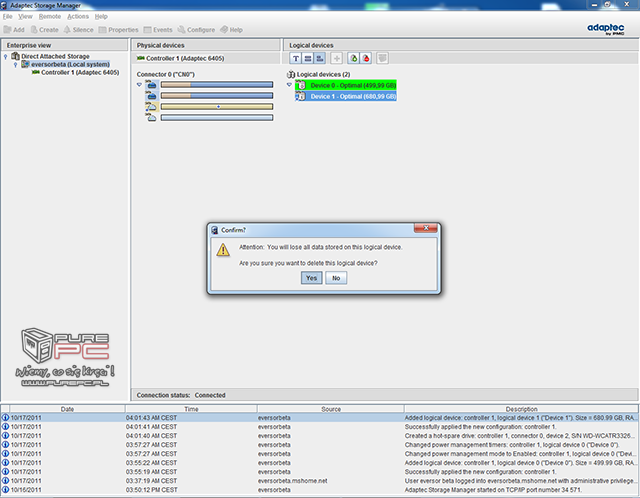Collapse the Logical devices list arrow

(x=289, y=85)
